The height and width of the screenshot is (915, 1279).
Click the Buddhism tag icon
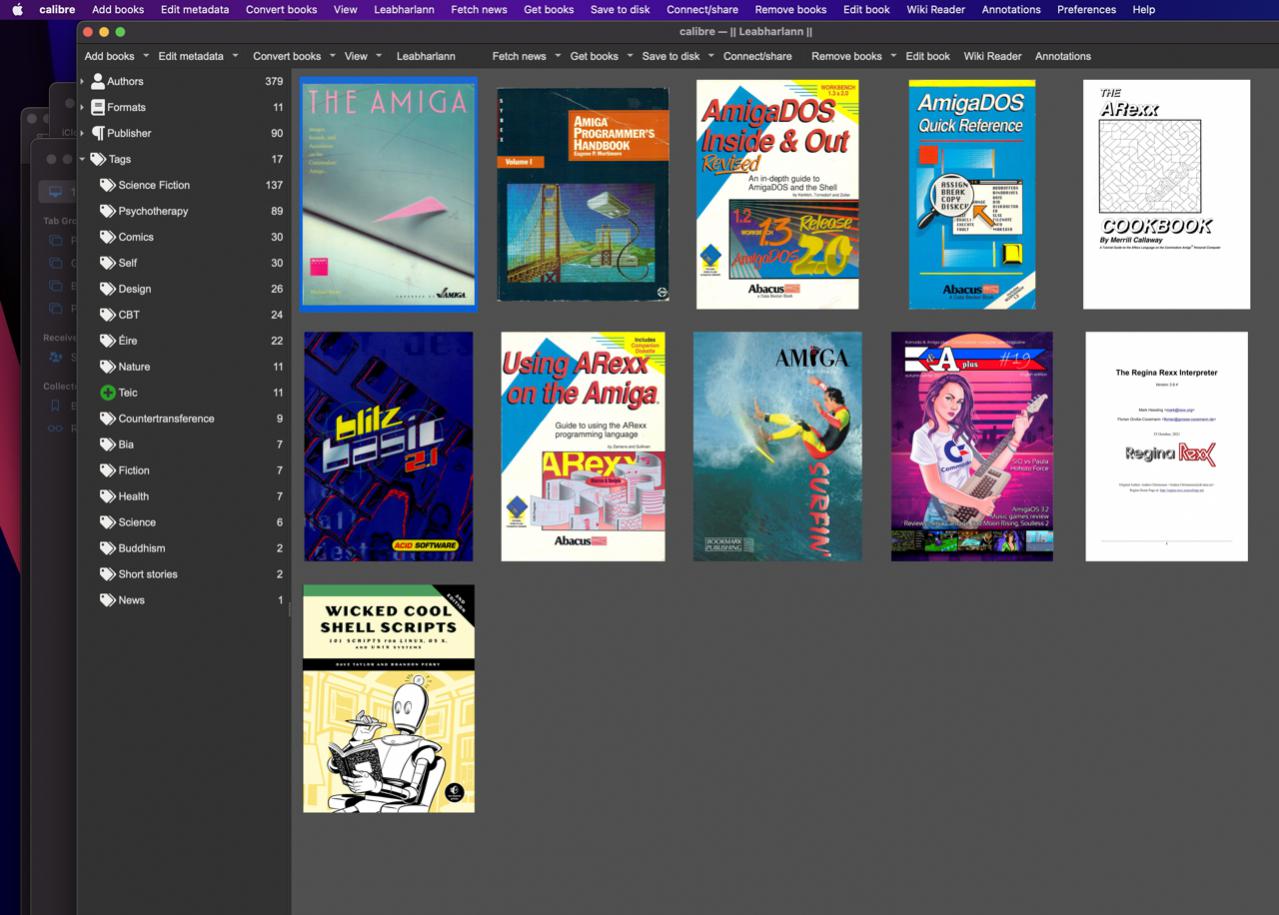pyautogui.click(x=108, y=549)
